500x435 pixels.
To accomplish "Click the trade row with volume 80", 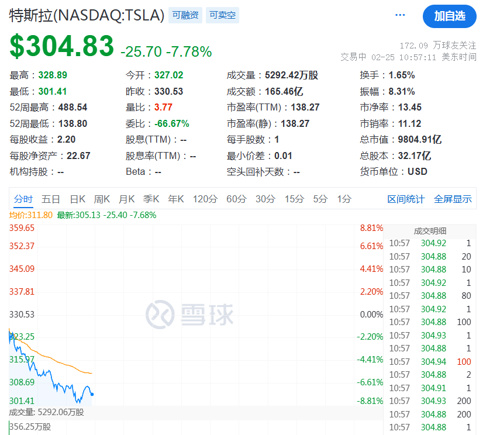I will pos(430,296).
